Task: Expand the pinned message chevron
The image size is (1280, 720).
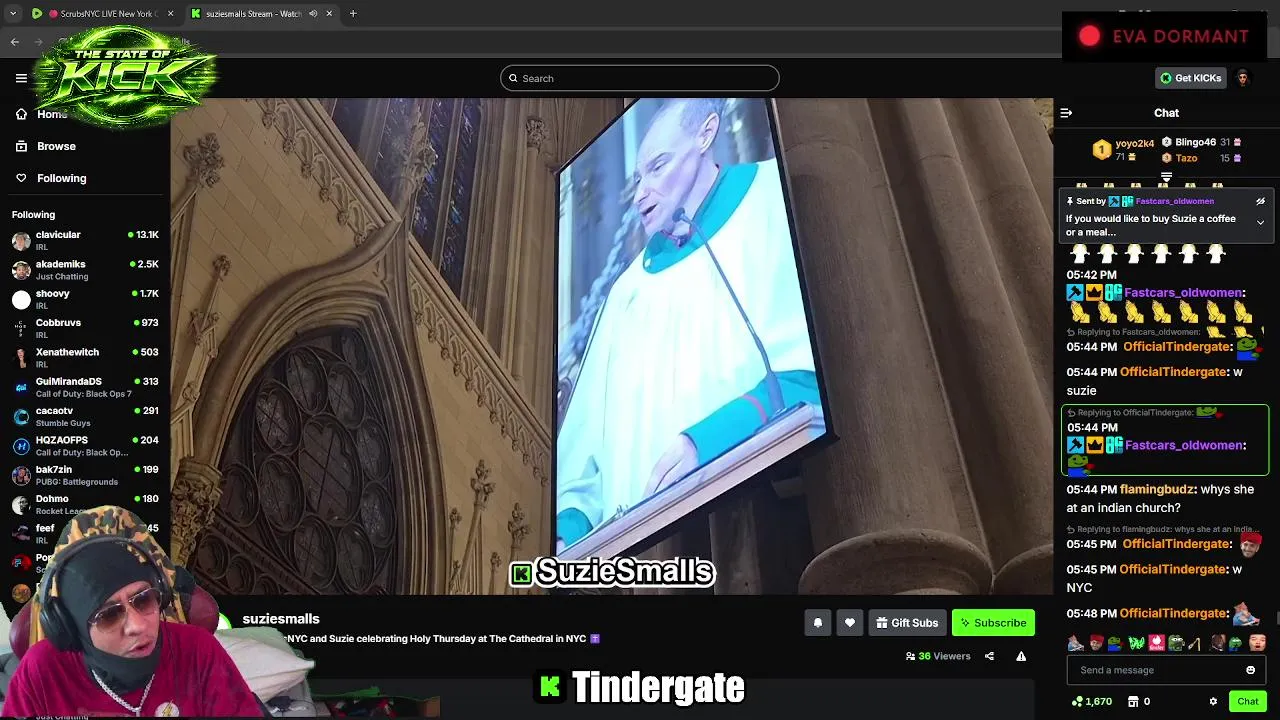Action: (x=1260, y=222)
